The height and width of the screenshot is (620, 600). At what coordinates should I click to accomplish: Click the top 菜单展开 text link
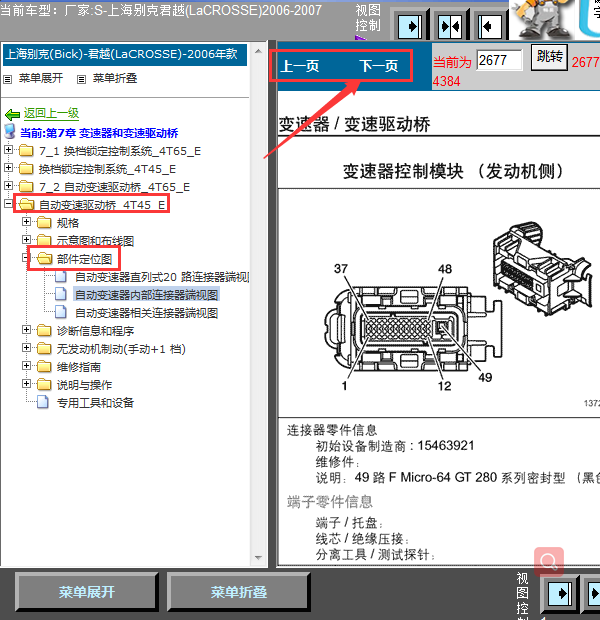tap(41, 78)
